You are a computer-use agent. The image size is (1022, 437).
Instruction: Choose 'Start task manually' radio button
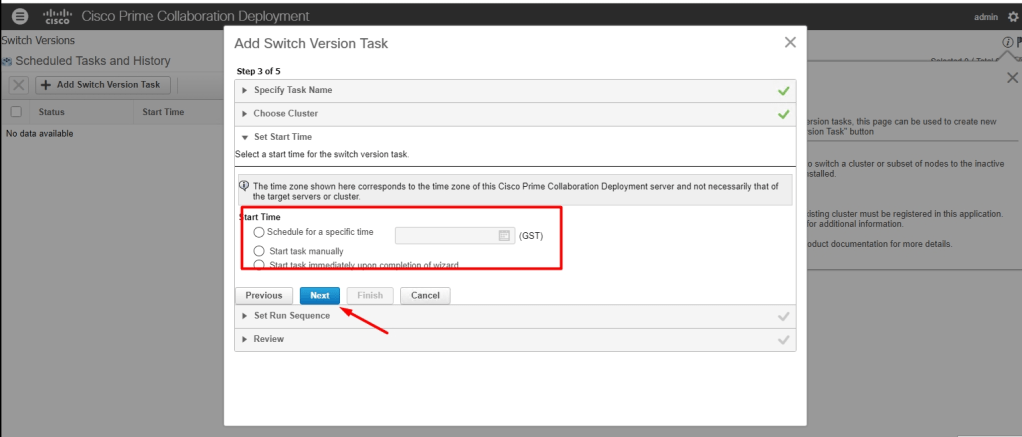[x=260, y=251]
